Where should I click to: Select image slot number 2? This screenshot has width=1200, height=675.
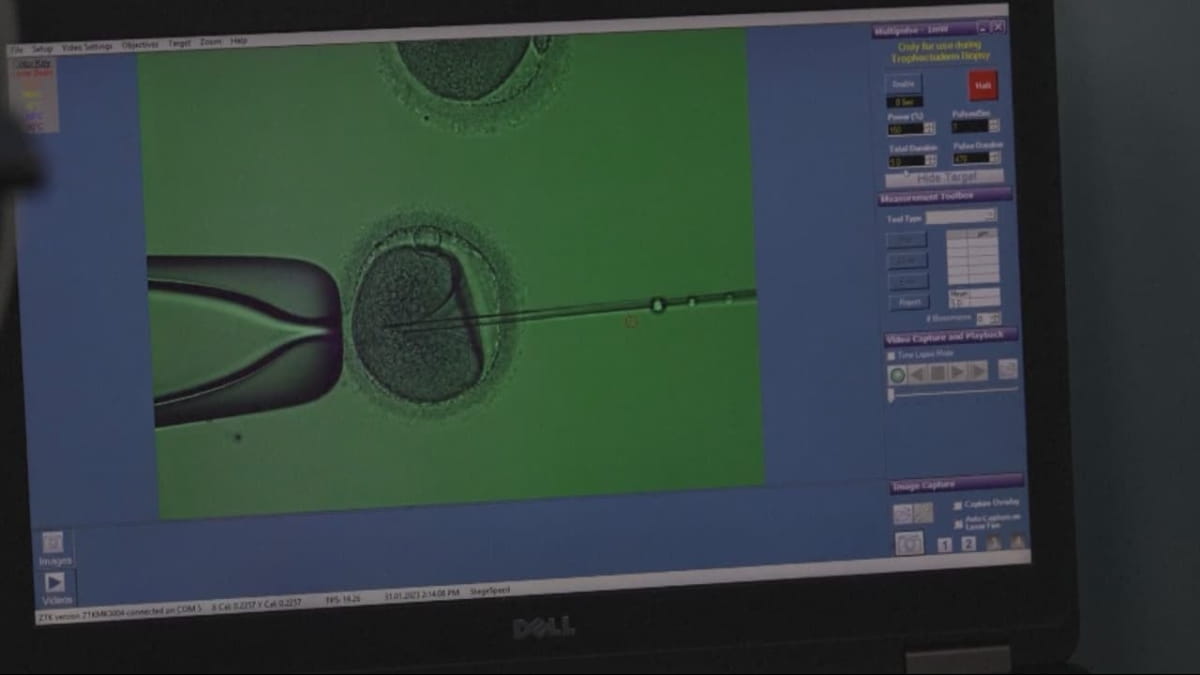(968, 543)
